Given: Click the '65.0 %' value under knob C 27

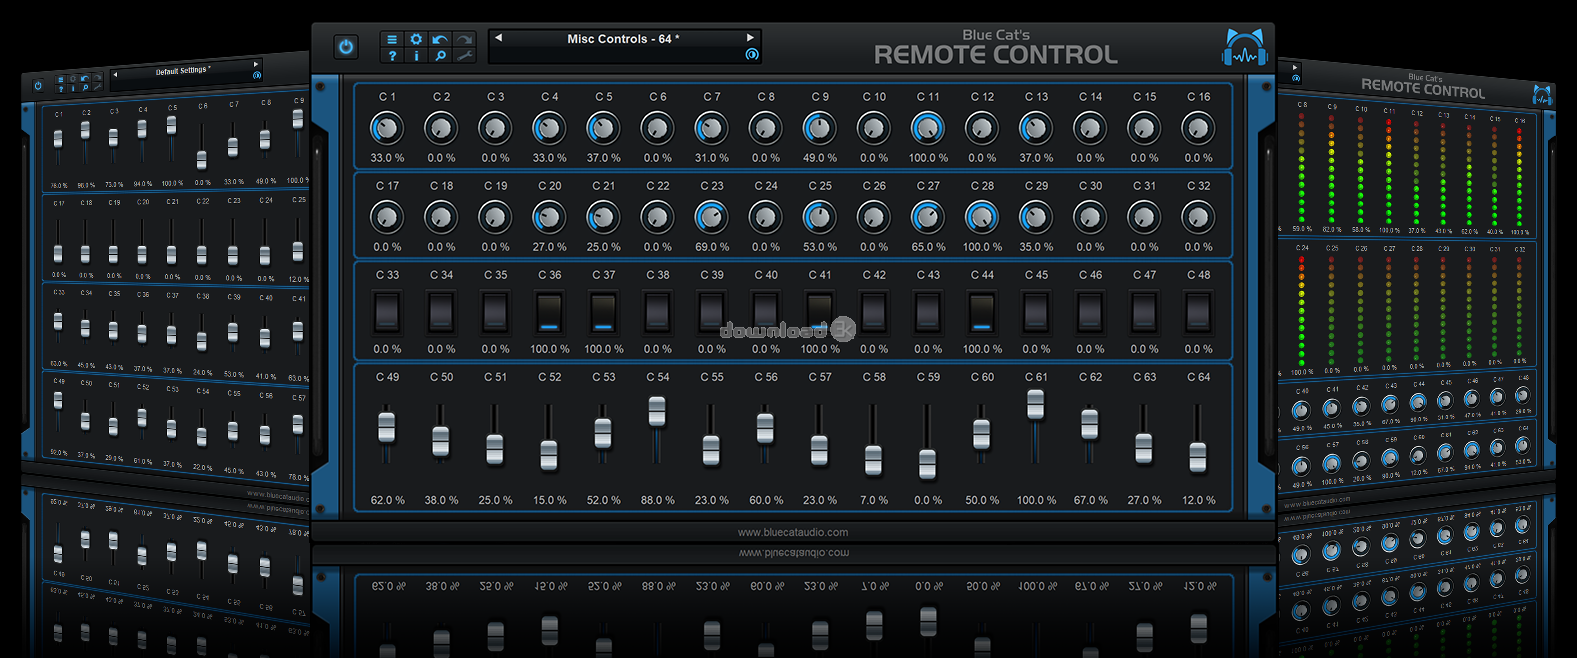Looking at the screenshot, I should 928,247.
